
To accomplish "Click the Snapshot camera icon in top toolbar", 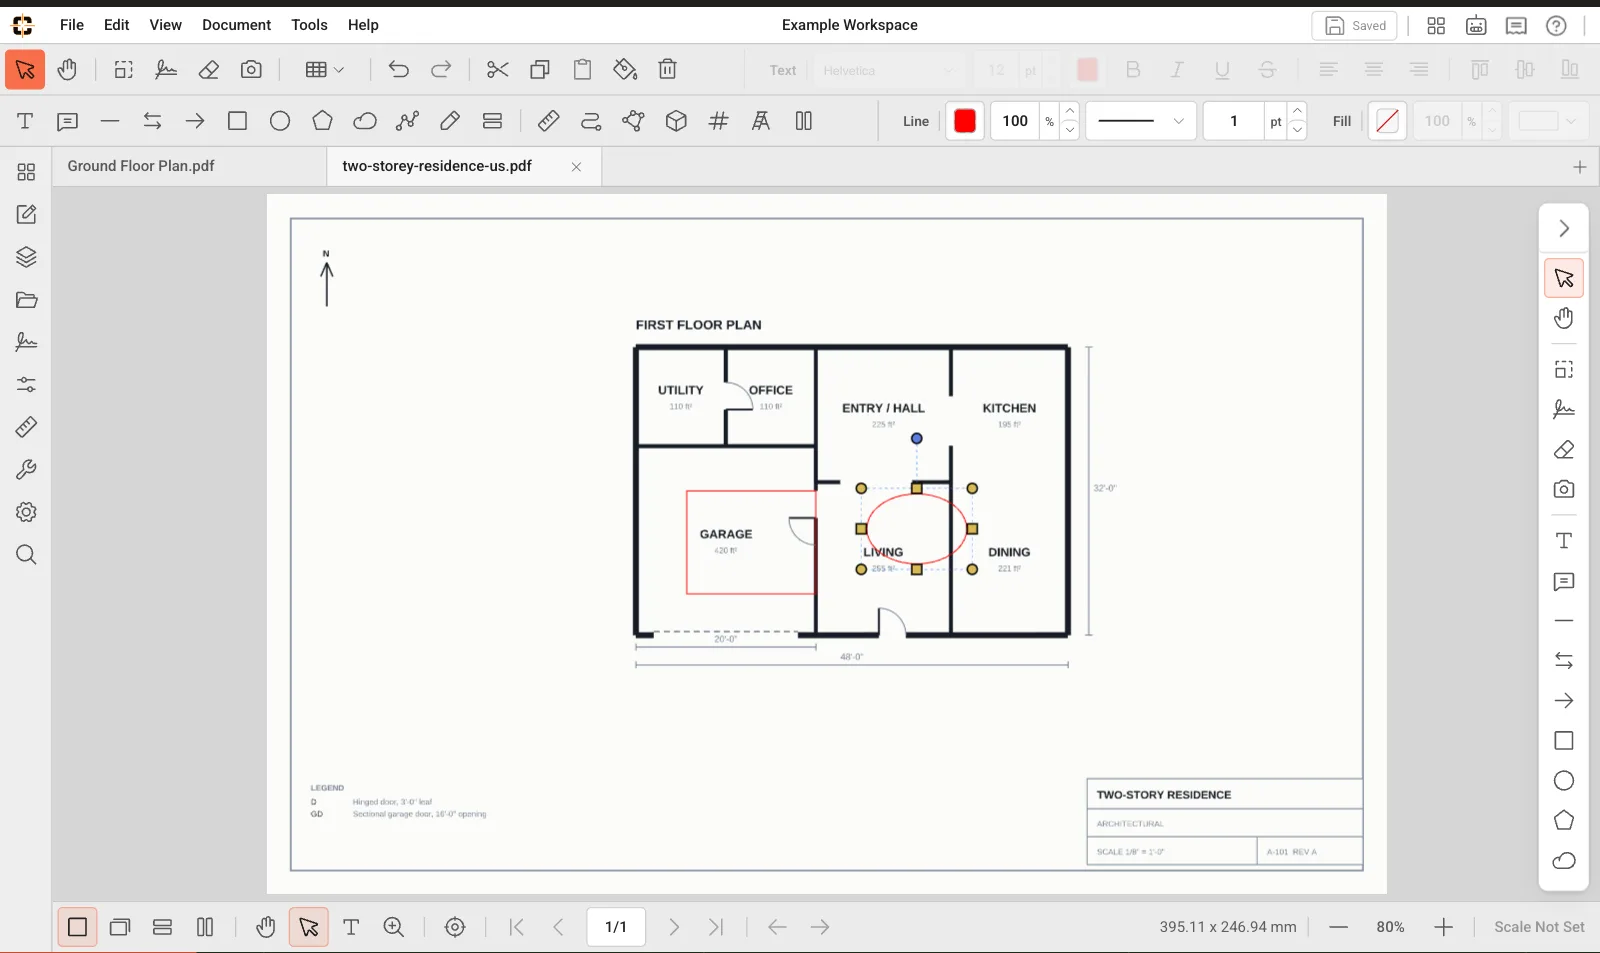I will point(251,70).
